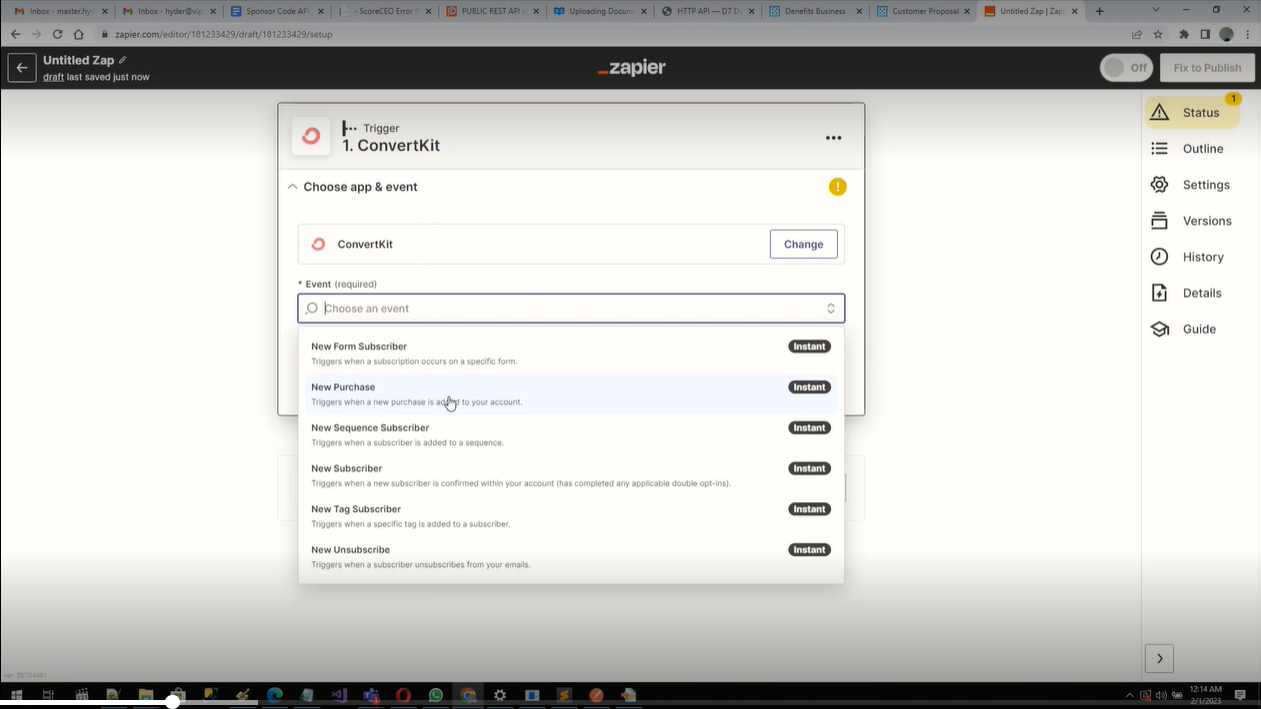Click the Zapier logo
Viewport: 1261px width, 709px height.
[631, 68]
